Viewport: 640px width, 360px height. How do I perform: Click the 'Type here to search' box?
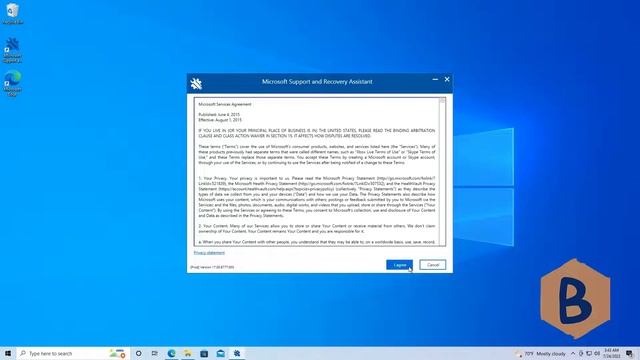tap(73, 353)
